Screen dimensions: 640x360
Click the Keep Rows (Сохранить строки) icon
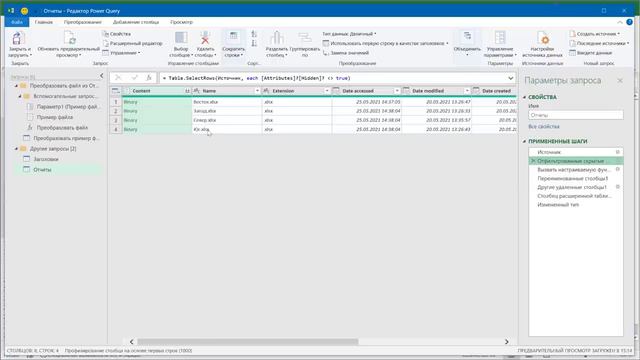pos(233,37)
